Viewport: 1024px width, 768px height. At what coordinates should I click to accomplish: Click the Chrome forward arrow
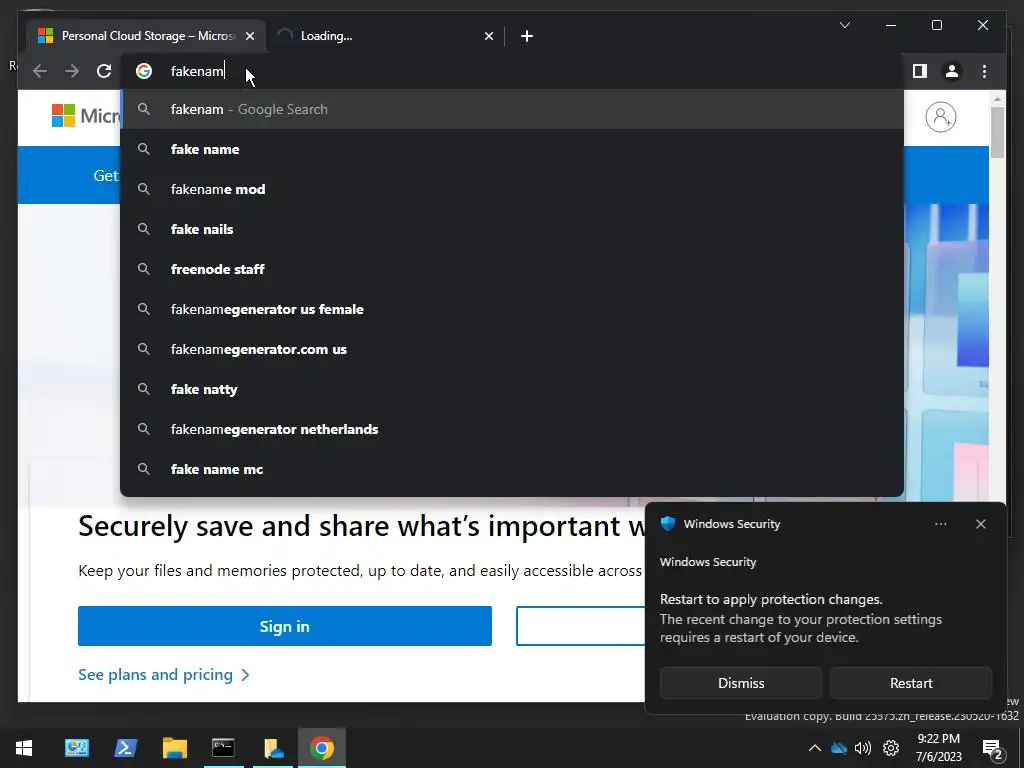[72, 71]
